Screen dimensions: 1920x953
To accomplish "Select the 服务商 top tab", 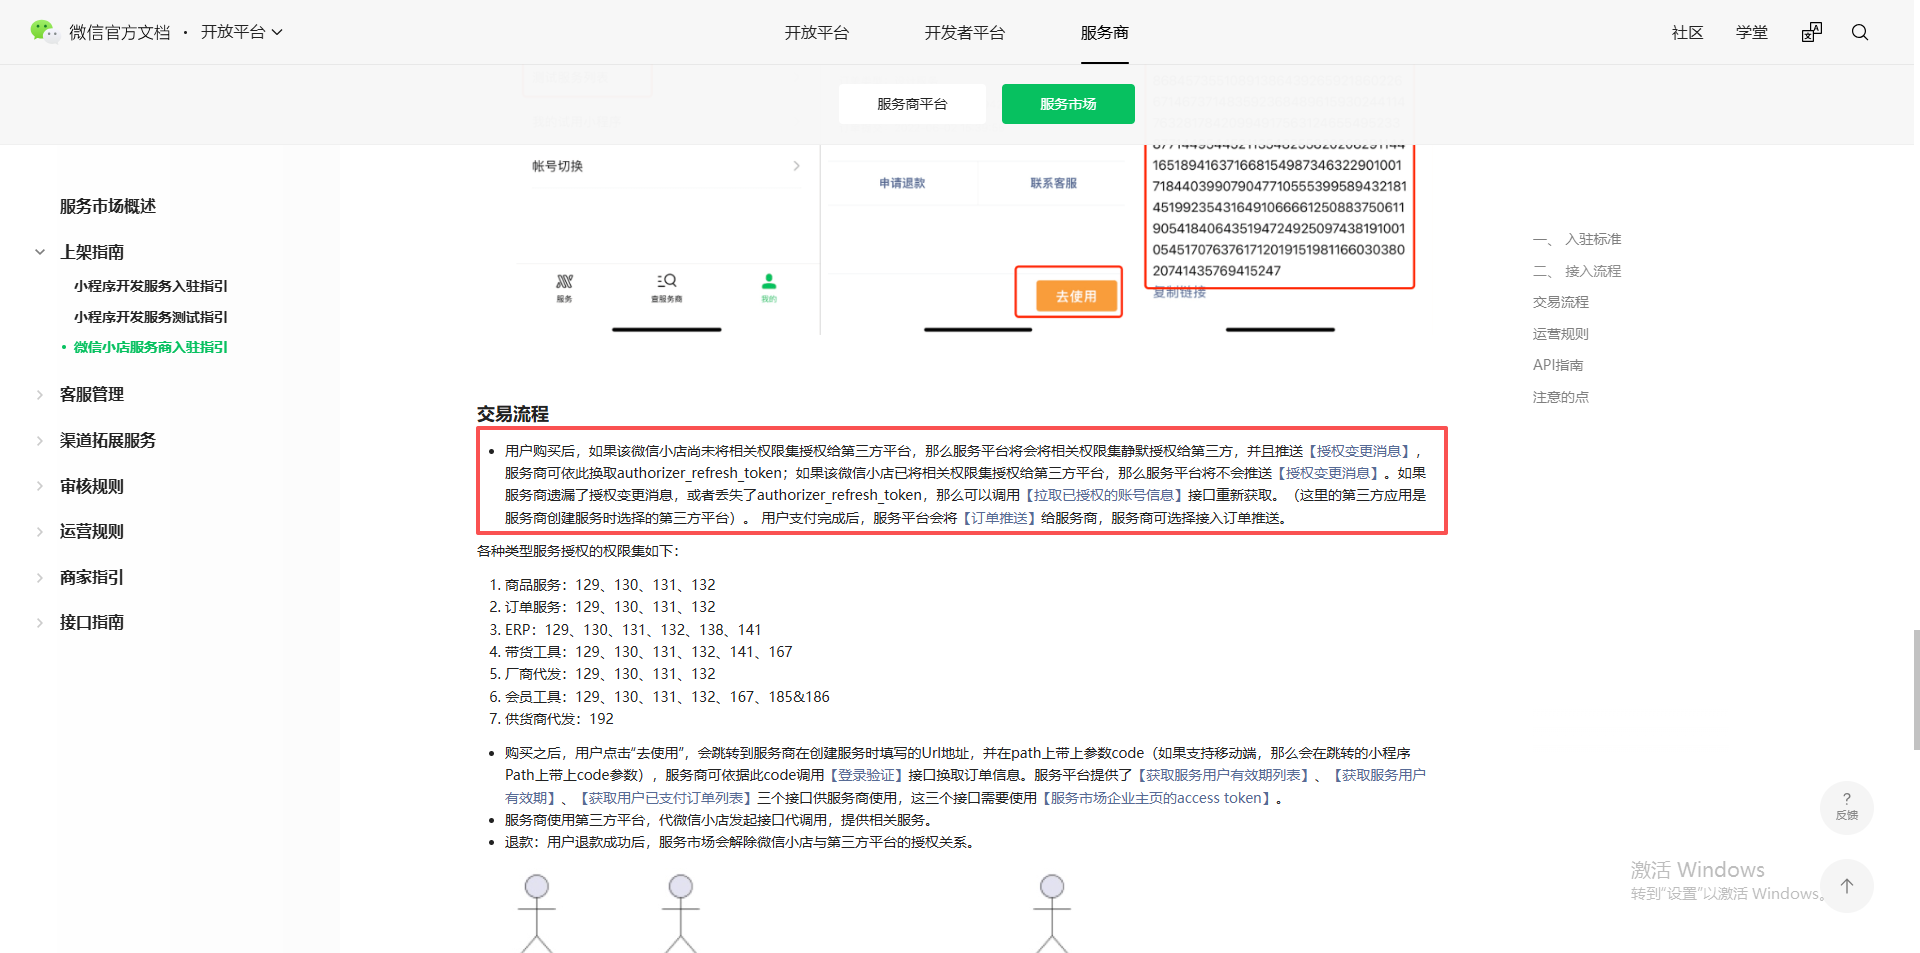I will click(1105, 33).
